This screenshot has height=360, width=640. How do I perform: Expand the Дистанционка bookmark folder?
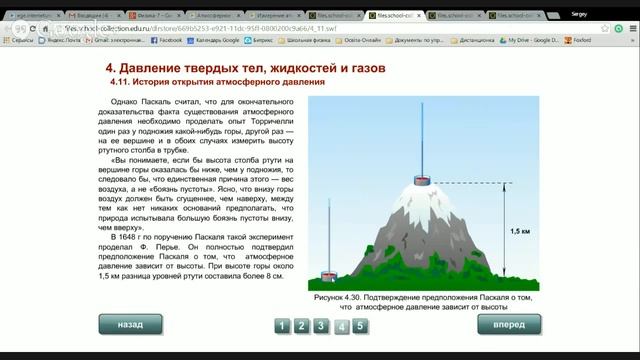(473, 40)
